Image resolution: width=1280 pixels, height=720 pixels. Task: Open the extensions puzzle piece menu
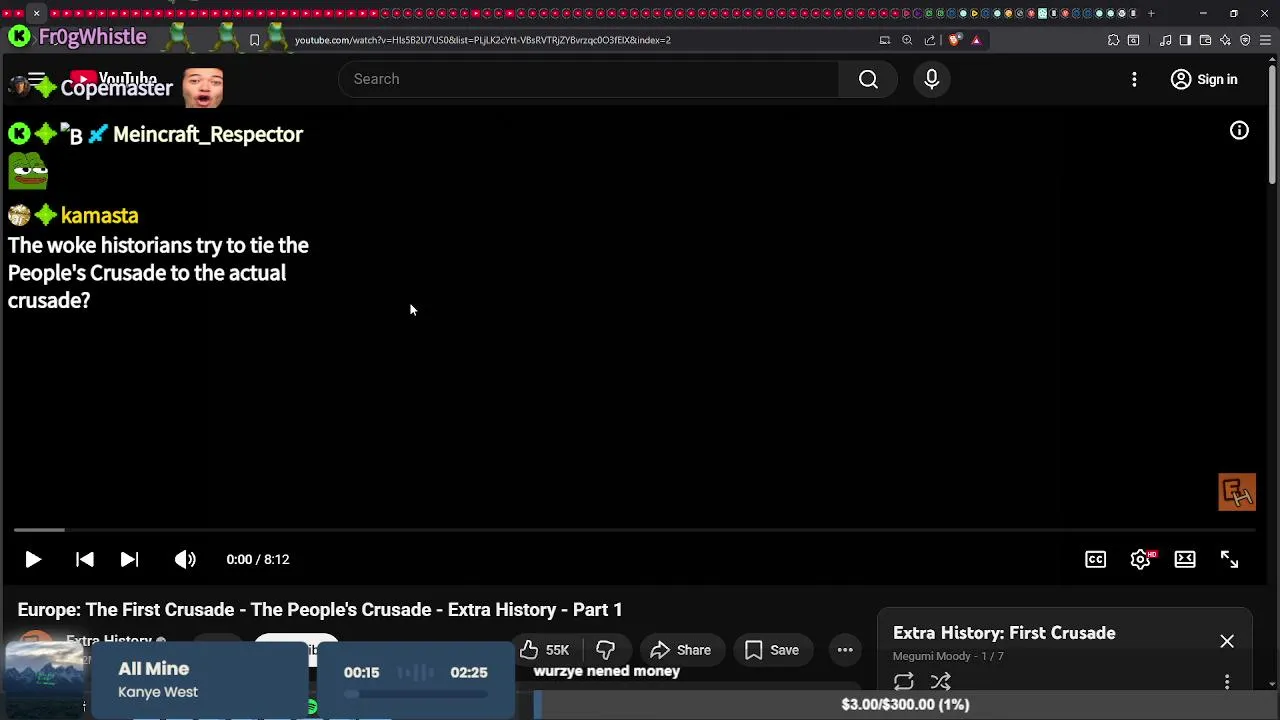[1113, 40]
